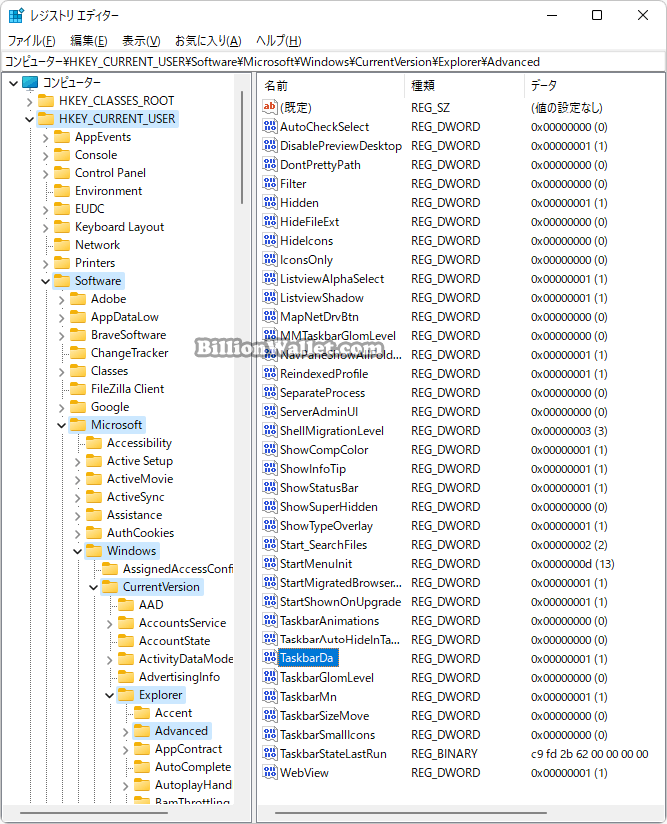
Task: Click the DWORD icon beside ShowStatusBar
Action: click(x=270, y=487)
